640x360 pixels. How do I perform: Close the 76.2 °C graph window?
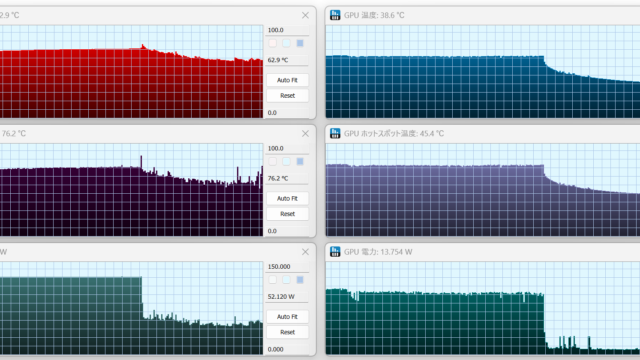(x=305, y=133)
